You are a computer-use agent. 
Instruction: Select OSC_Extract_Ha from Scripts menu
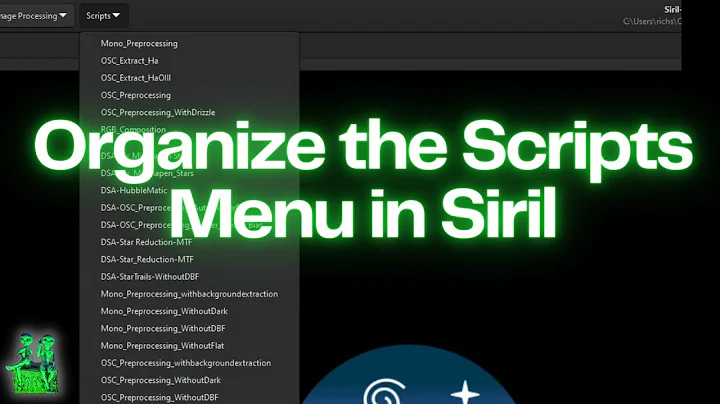tap(129, 61)
